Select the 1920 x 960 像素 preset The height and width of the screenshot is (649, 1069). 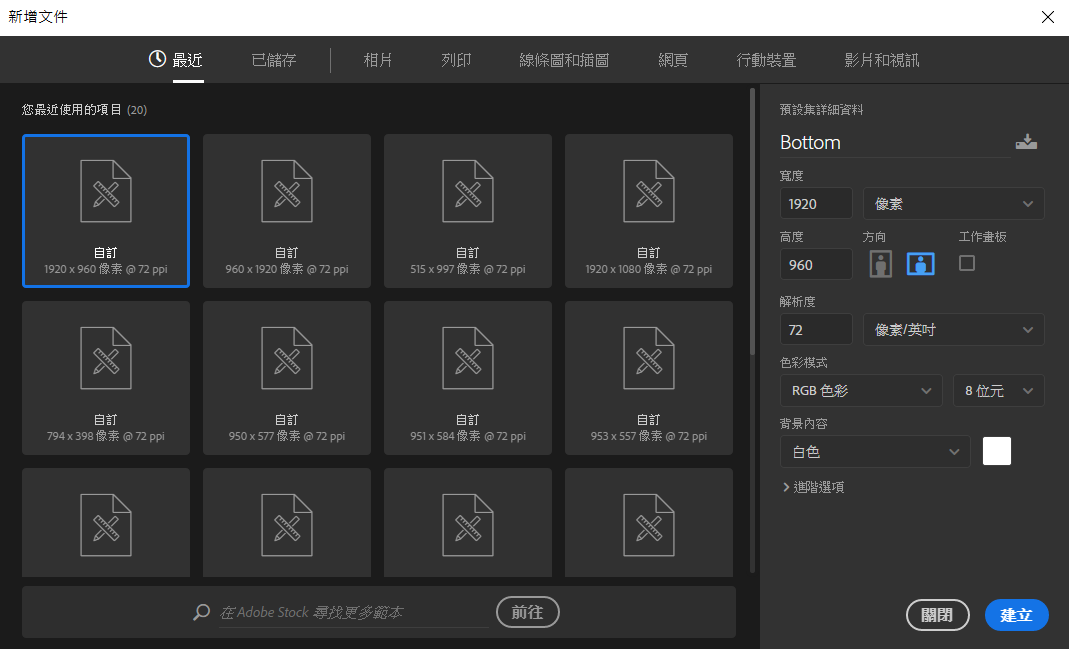coord(106,211)
